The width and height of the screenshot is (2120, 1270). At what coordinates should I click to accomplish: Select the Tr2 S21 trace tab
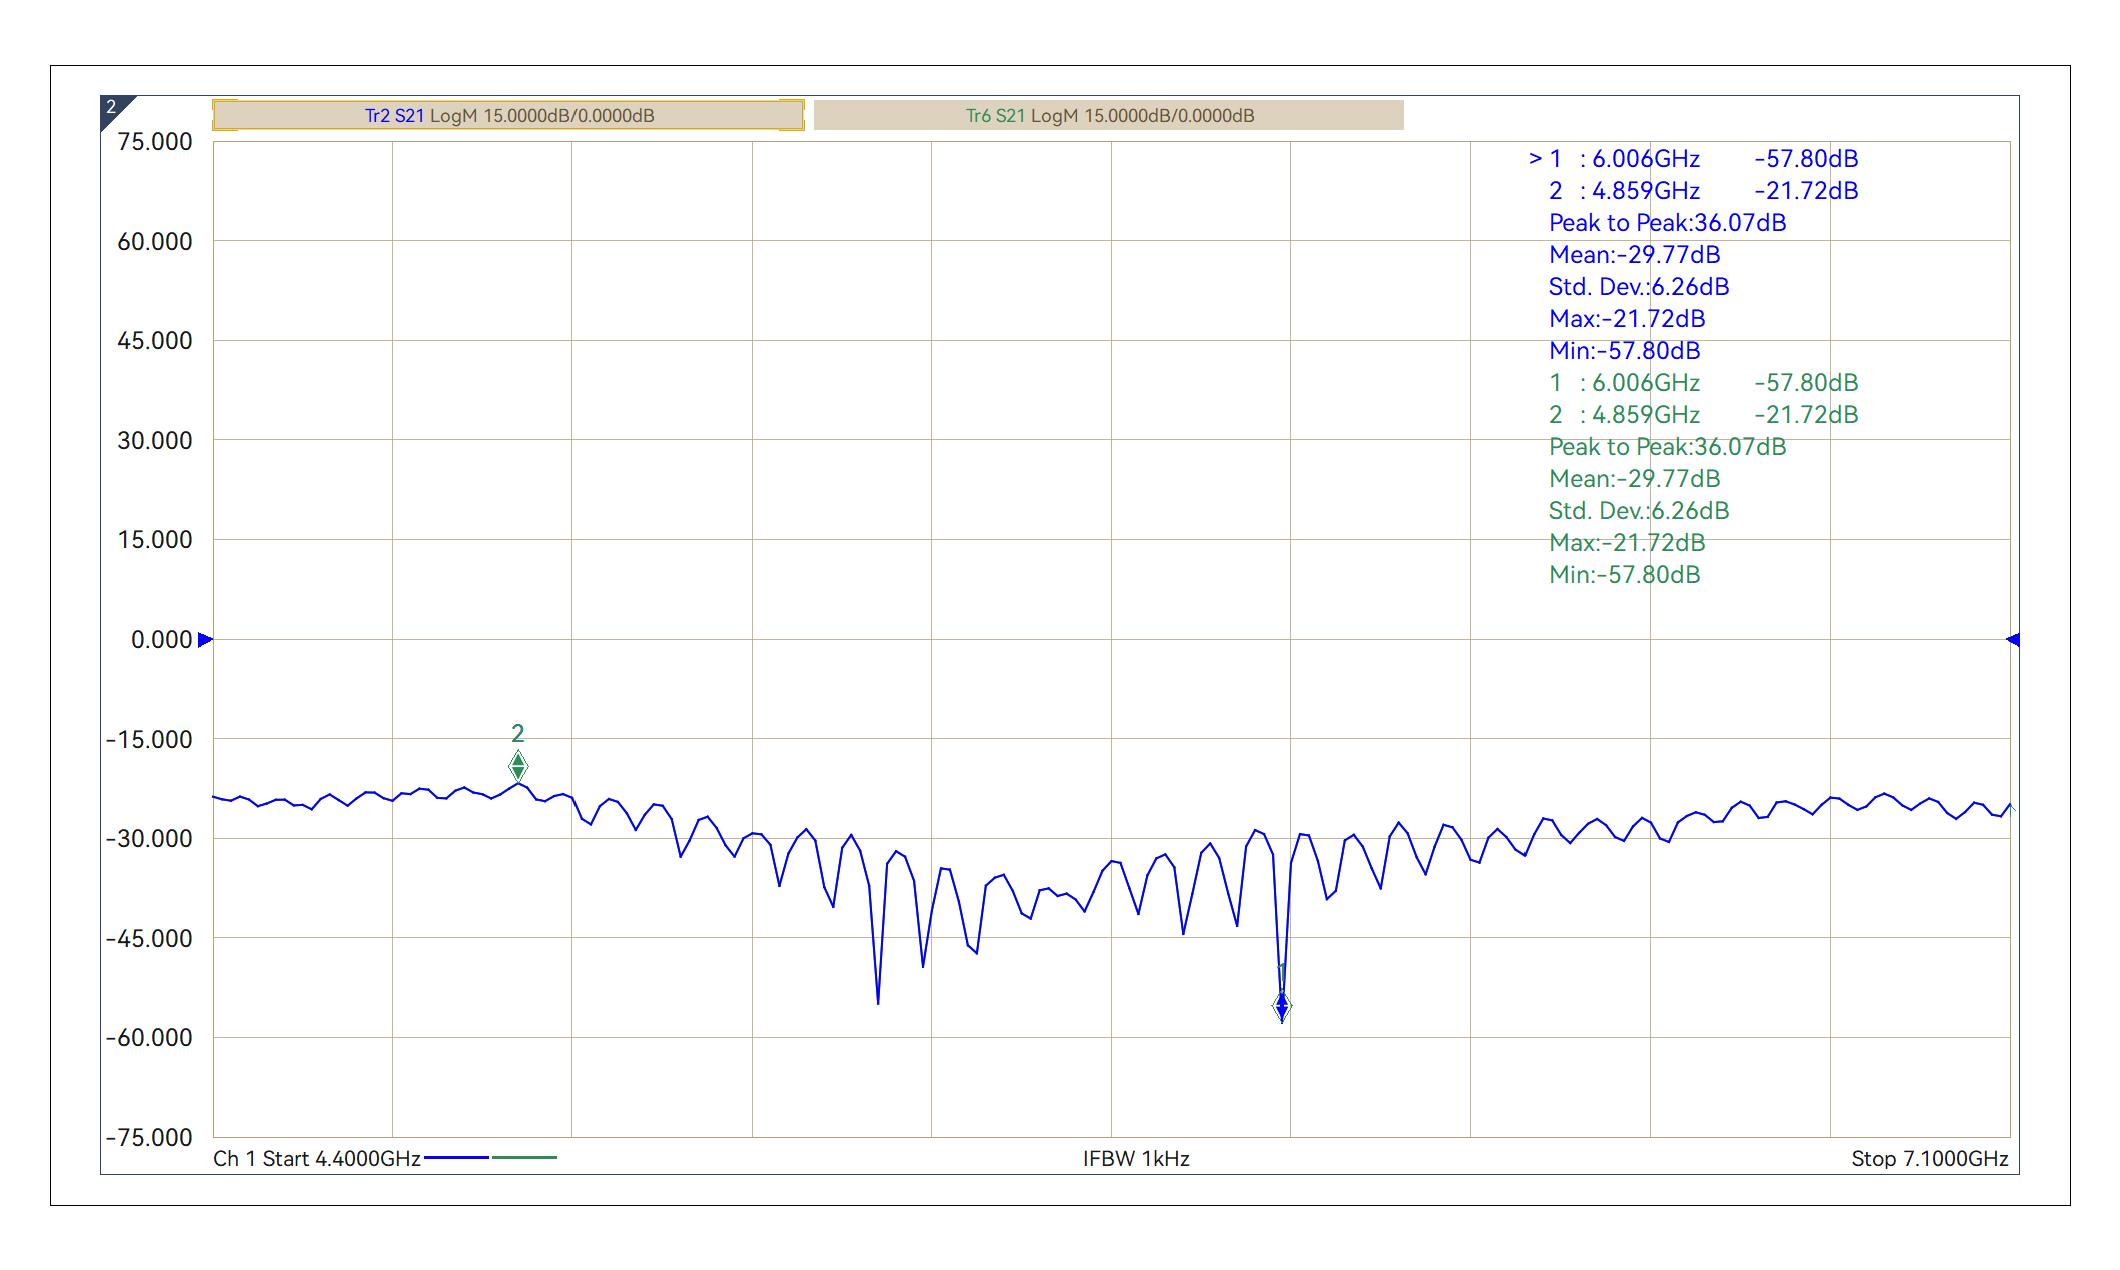point(508,115)
